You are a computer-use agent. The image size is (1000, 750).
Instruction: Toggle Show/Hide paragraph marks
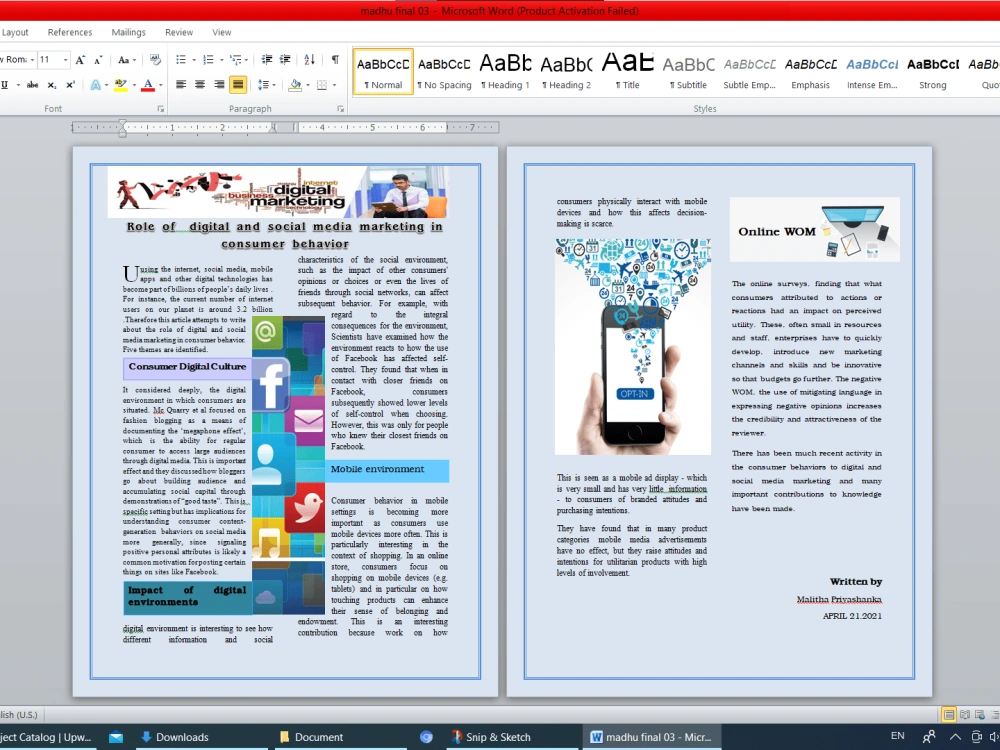pos(335,60)
